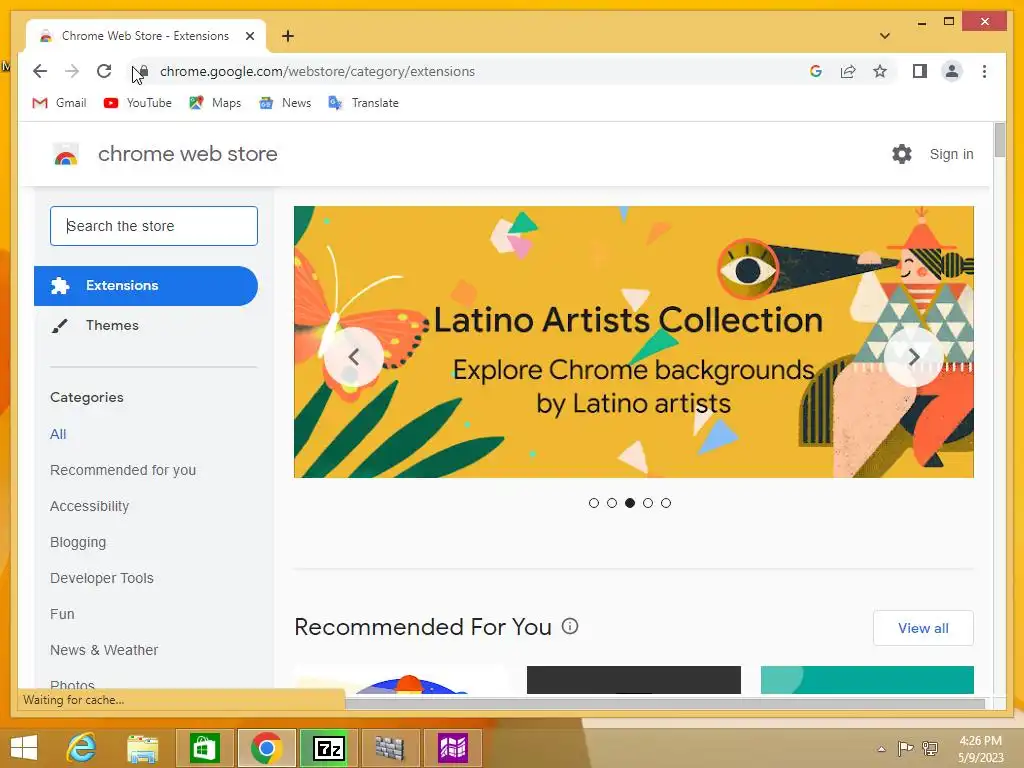1024x768 pixels.
Task: Click the address bar URL
Action: pyautogui.click(x=317, y=71)
